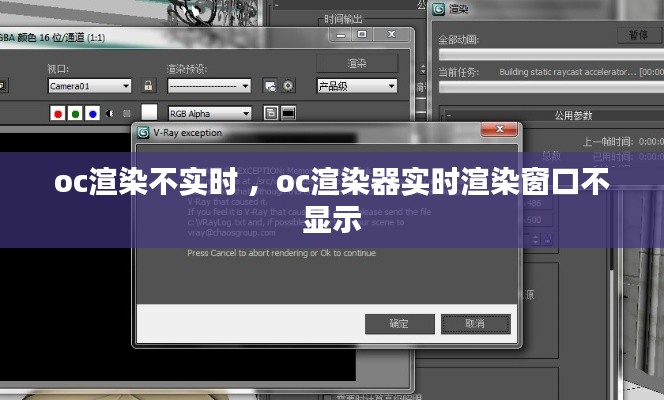This screenshot has height=400, width=664.
Task: Click the 渲染 window title icon
Action: (x=439, y=8)
